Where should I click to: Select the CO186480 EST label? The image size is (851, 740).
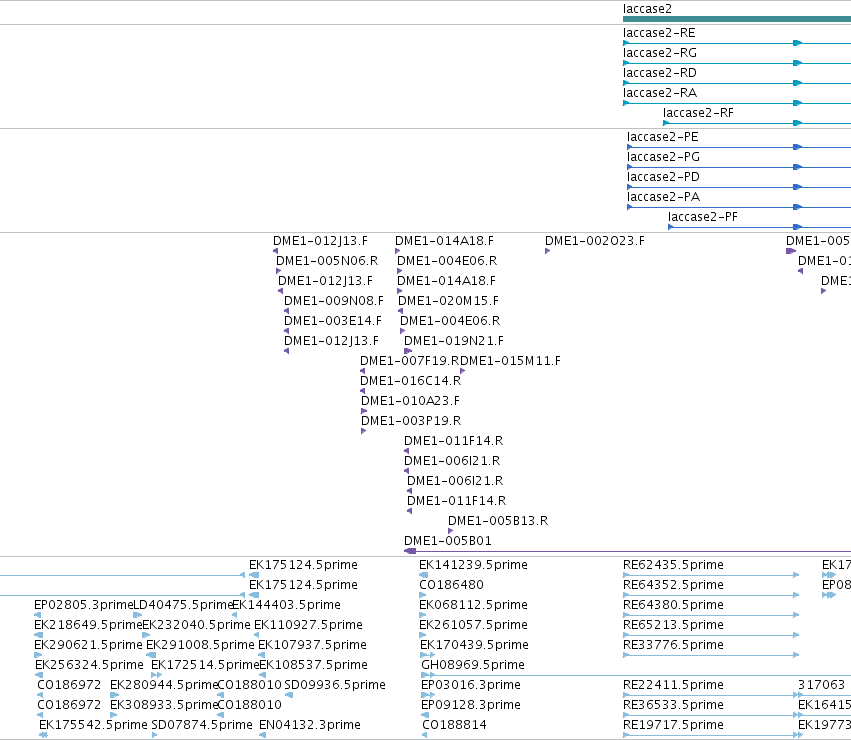tap(452, 585)
